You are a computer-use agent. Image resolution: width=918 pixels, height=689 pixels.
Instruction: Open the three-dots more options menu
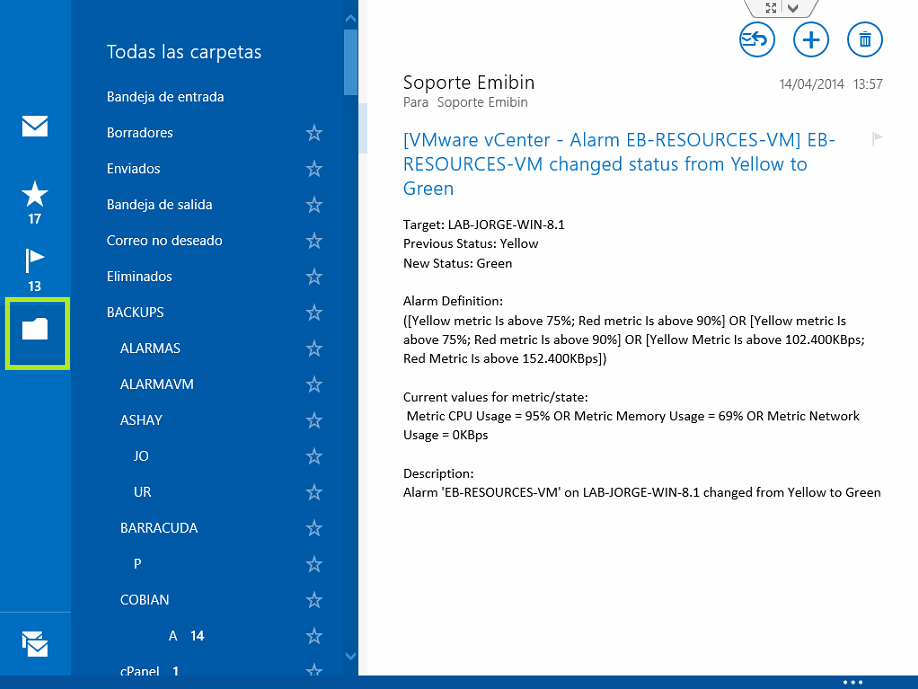(x=852, y=682)
